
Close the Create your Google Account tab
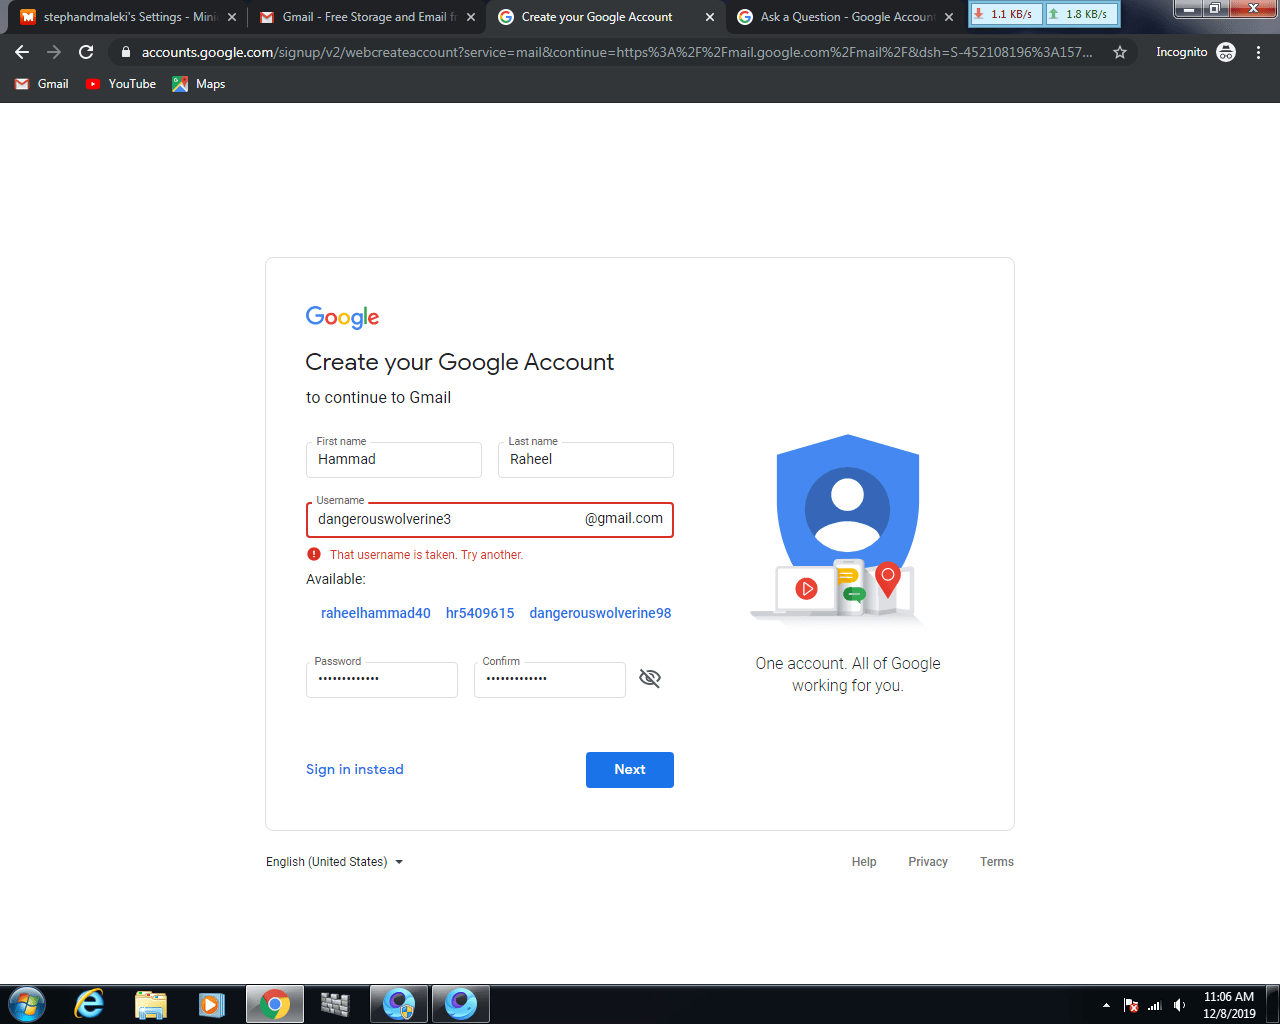[x=710, y=17]
